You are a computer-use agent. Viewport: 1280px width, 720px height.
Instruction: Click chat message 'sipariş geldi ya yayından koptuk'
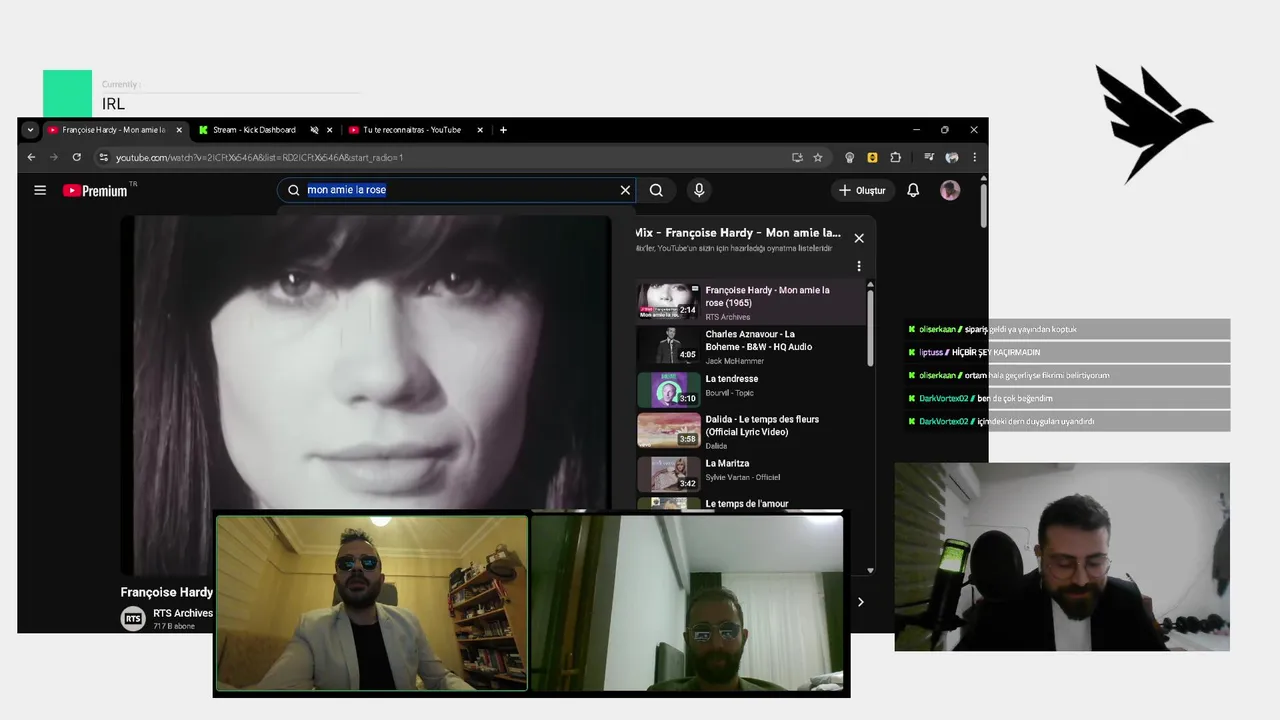pos(1021,329)
